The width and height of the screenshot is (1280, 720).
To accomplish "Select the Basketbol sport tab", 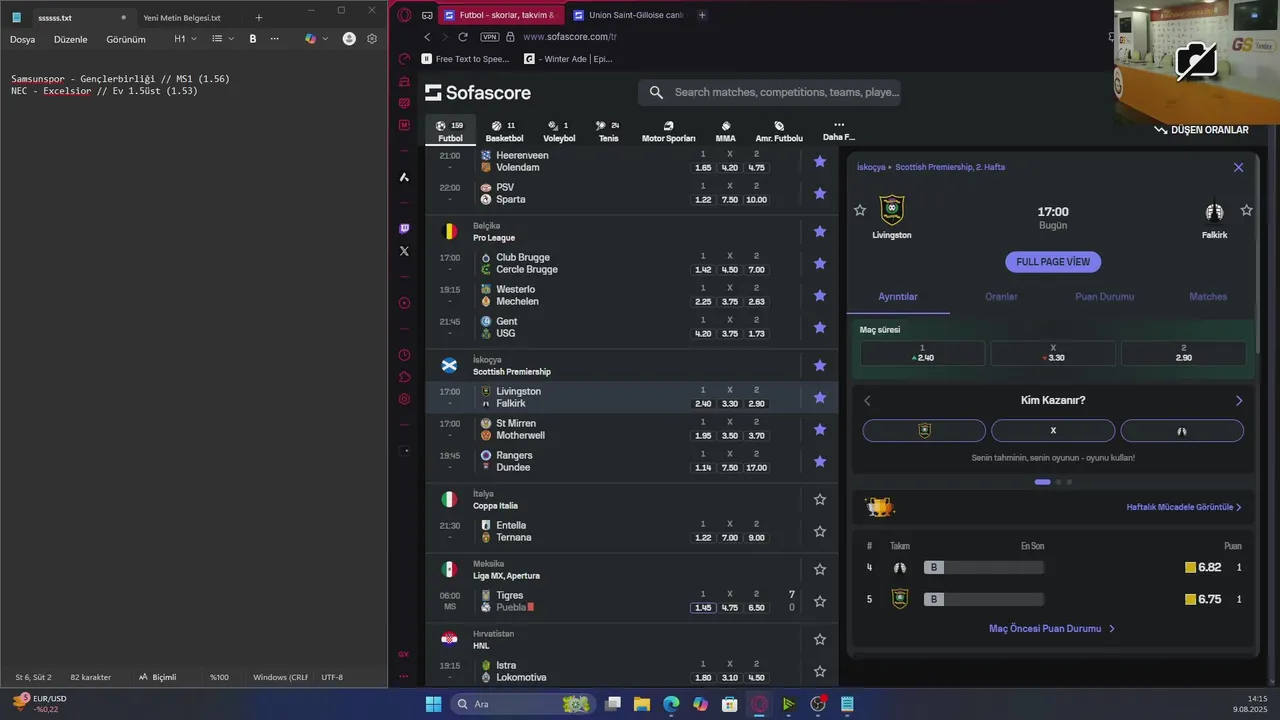I will (x=504, y=131).
